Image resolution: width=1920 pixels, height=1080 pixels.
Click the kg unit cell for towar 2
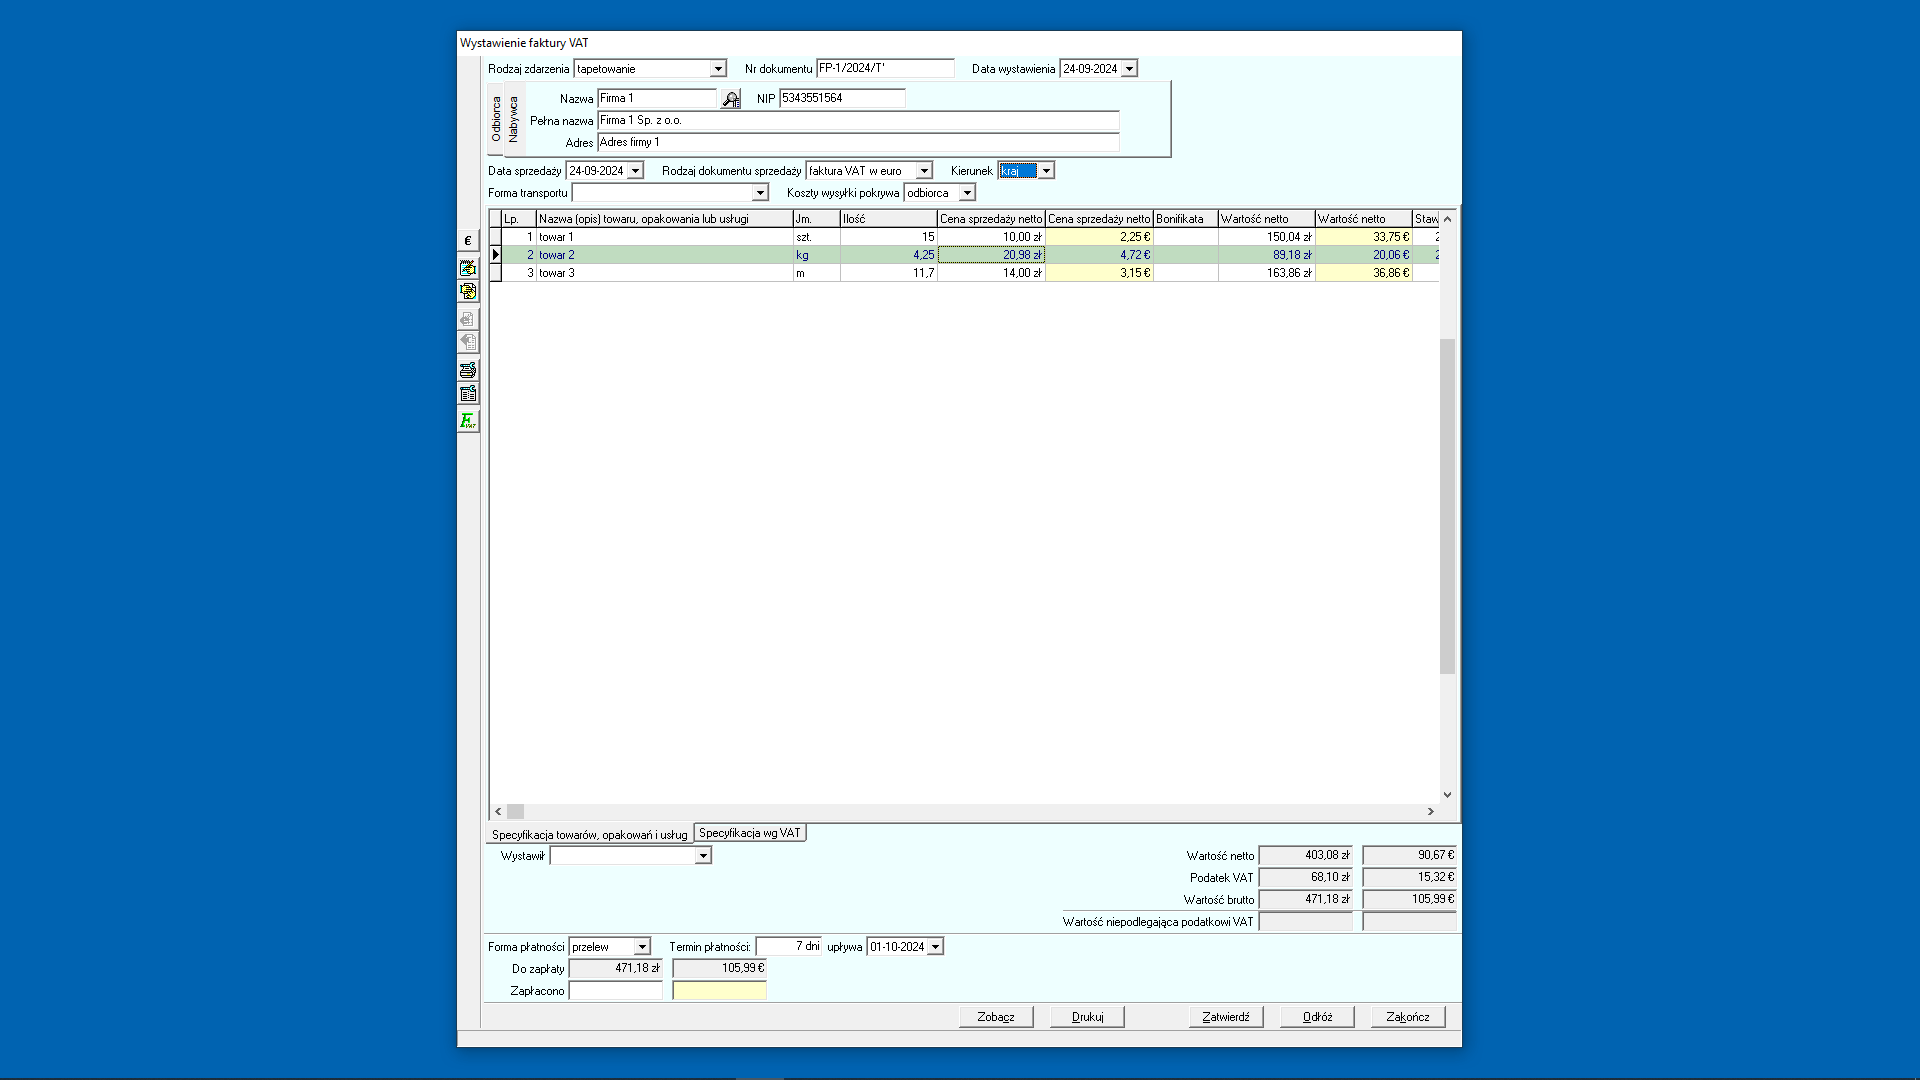coord(817,255)
